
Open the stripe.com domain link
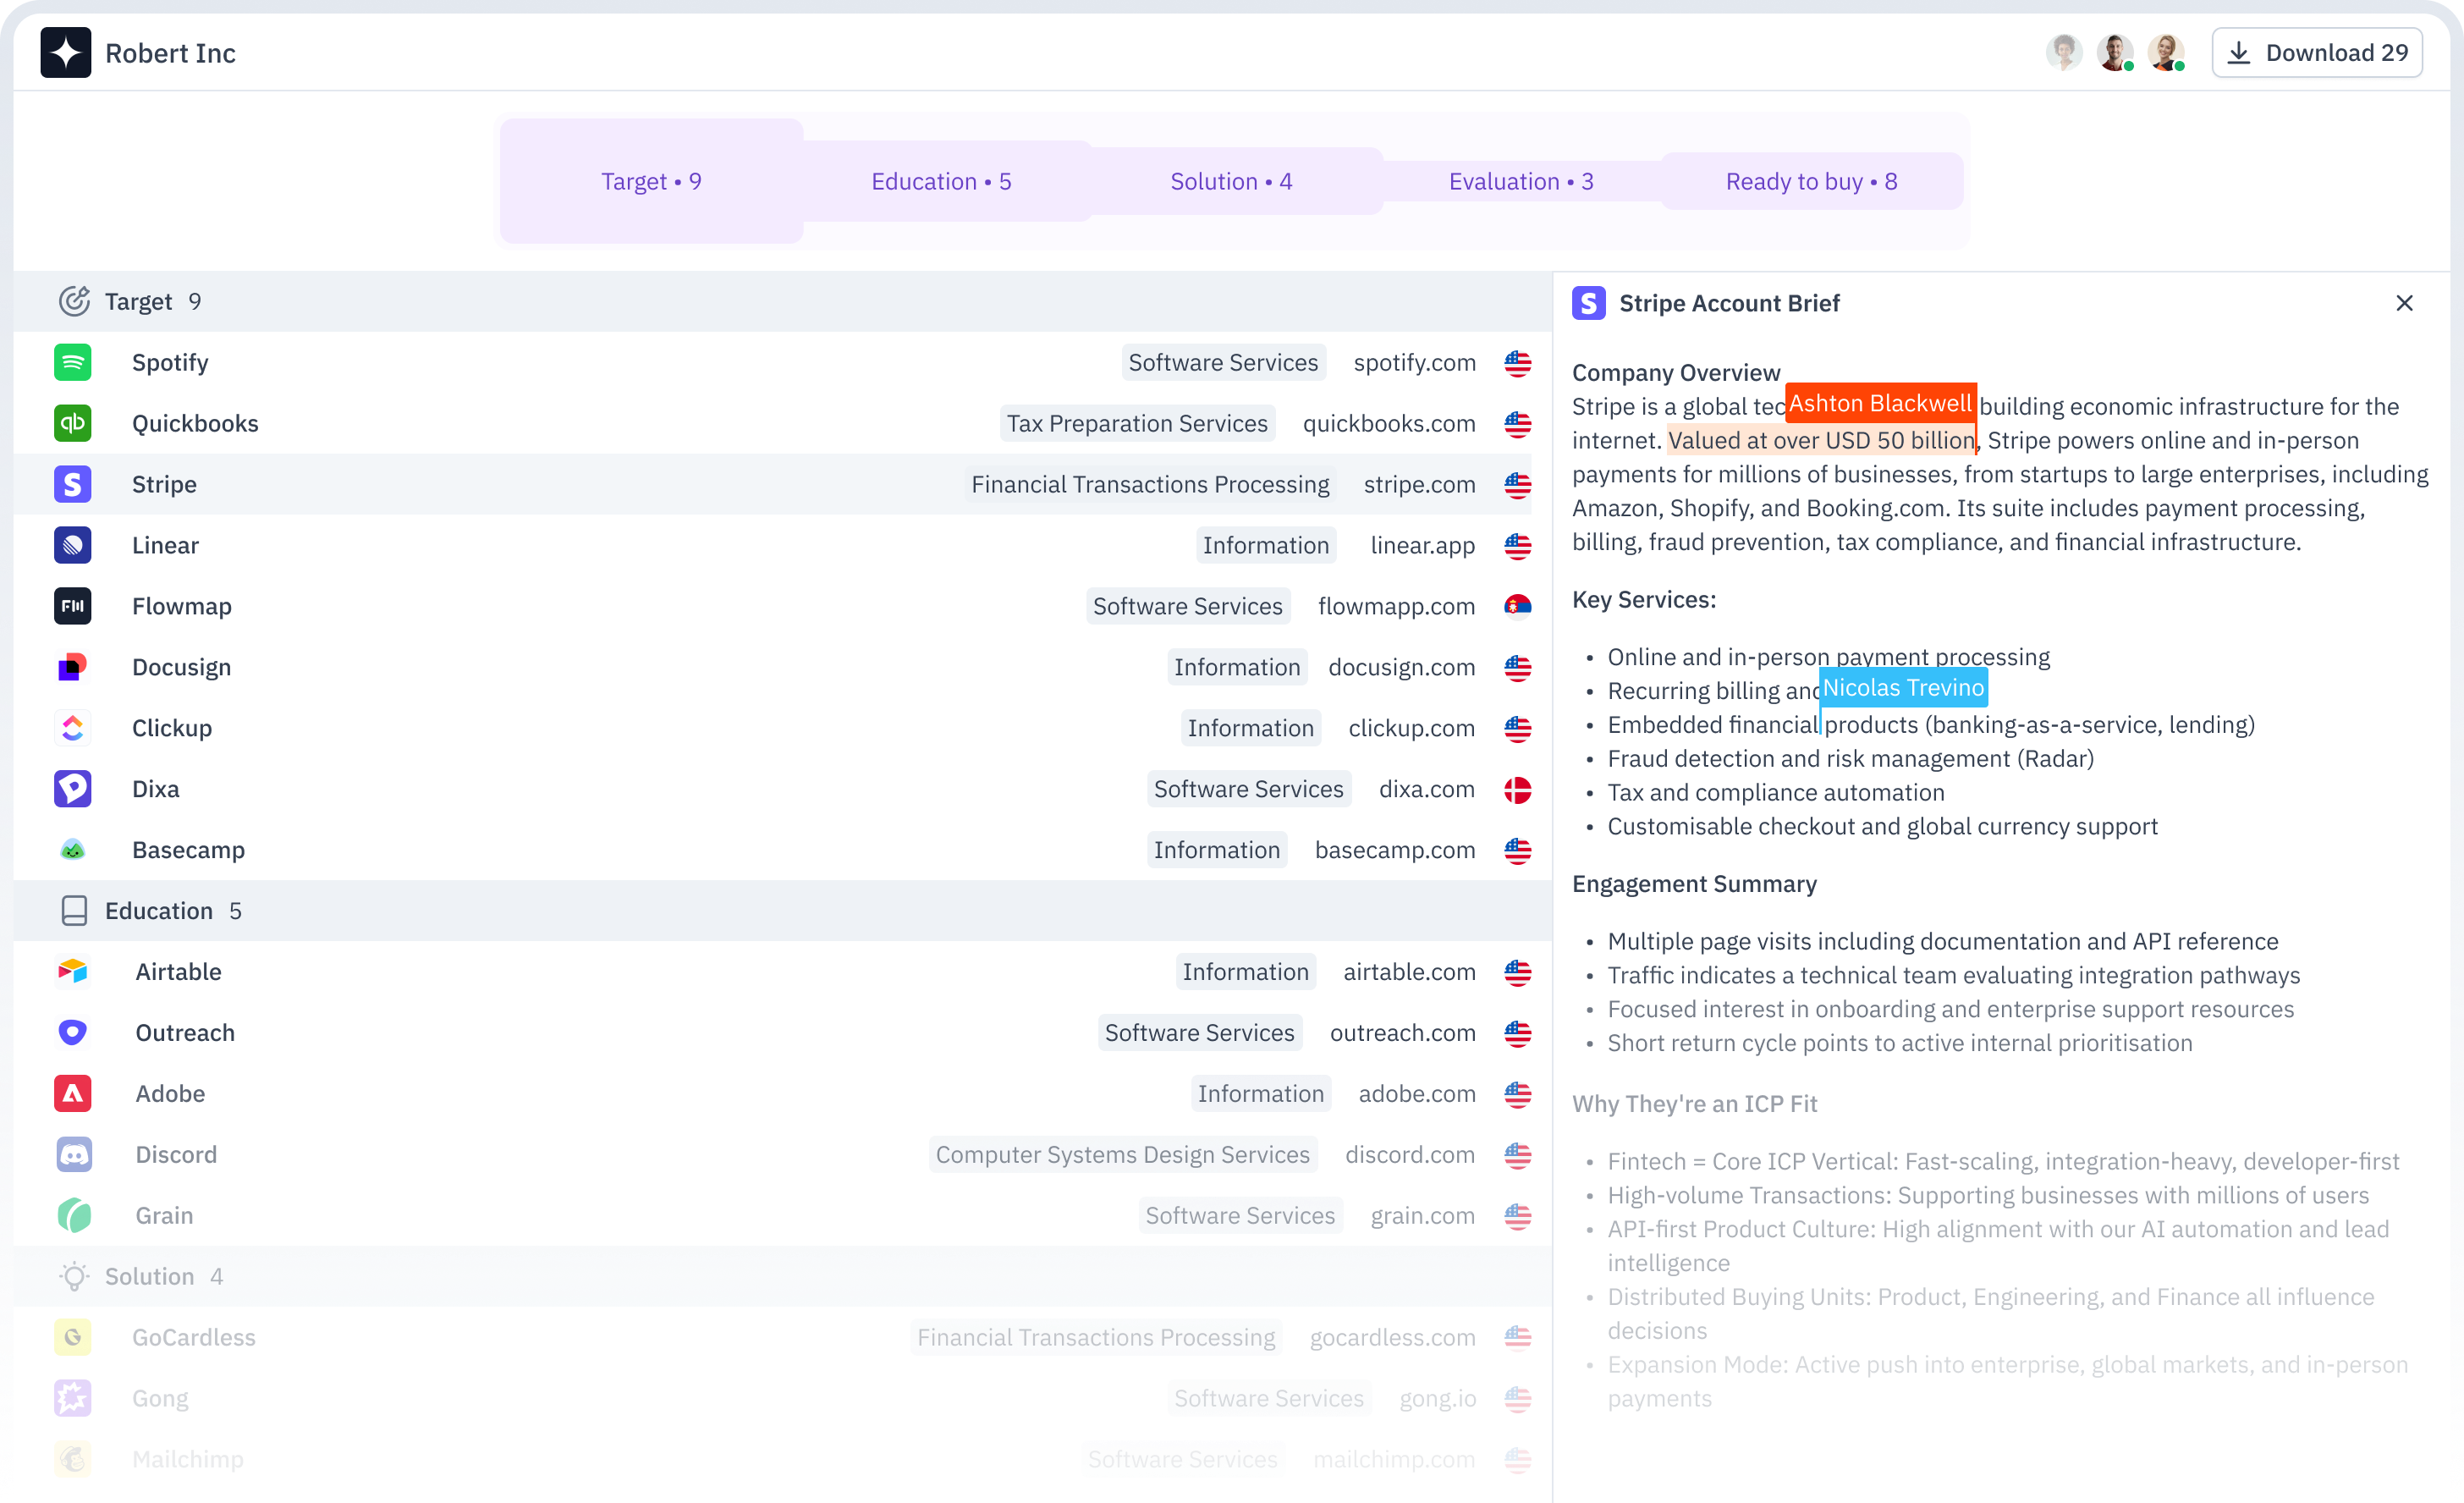(1419, 484)
